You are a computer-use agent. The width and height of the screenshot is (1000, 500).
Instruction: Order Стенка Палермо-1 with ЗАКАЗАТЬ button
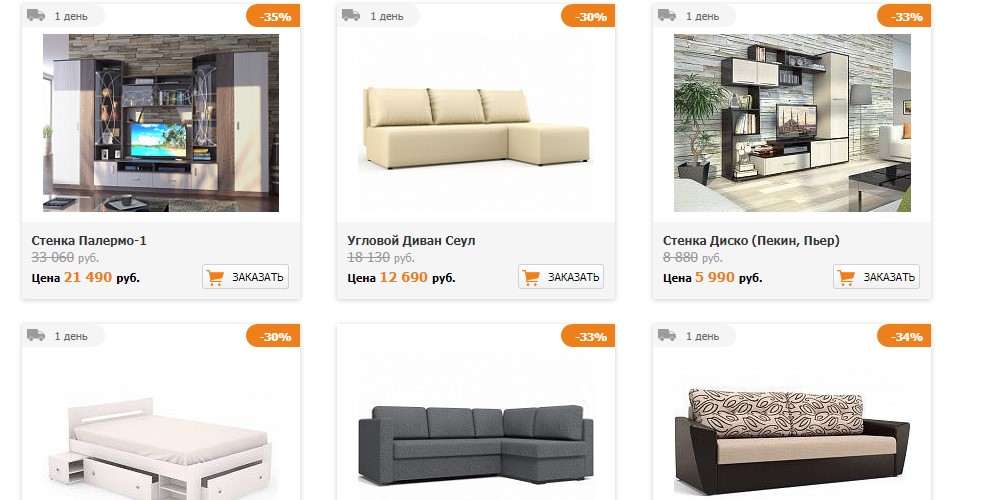click(246, 277)
